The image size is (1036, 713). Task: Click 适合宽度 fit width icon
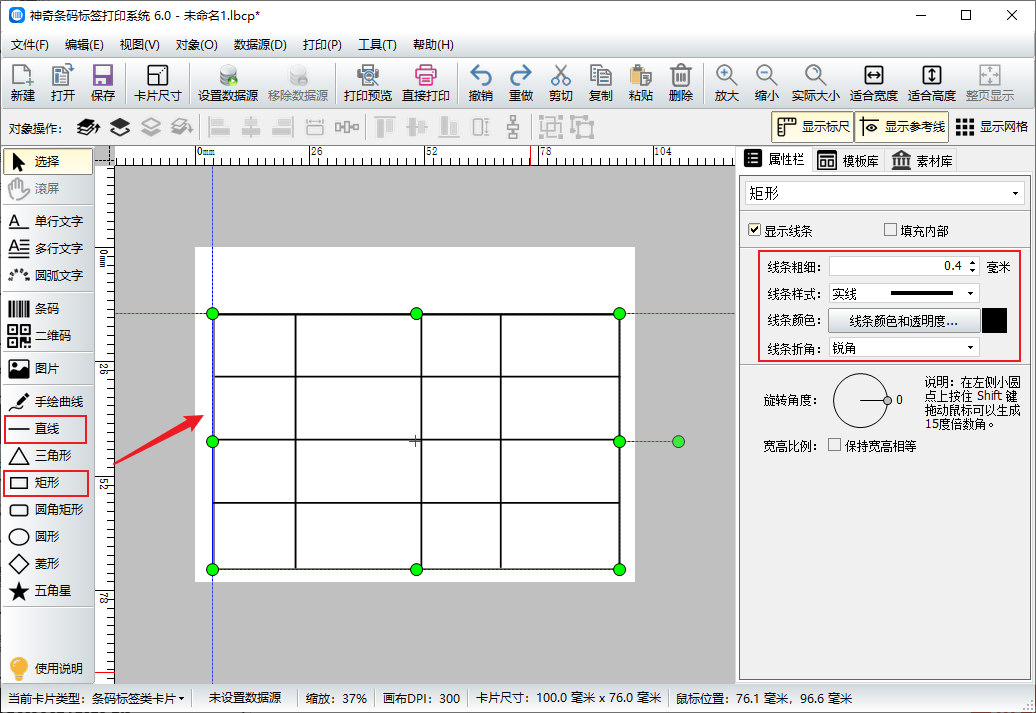tap(873, 83)
